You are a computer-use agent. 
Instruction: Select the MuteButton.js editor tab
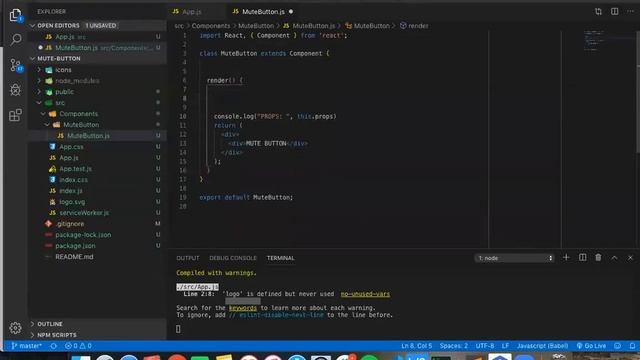(263, 11)
